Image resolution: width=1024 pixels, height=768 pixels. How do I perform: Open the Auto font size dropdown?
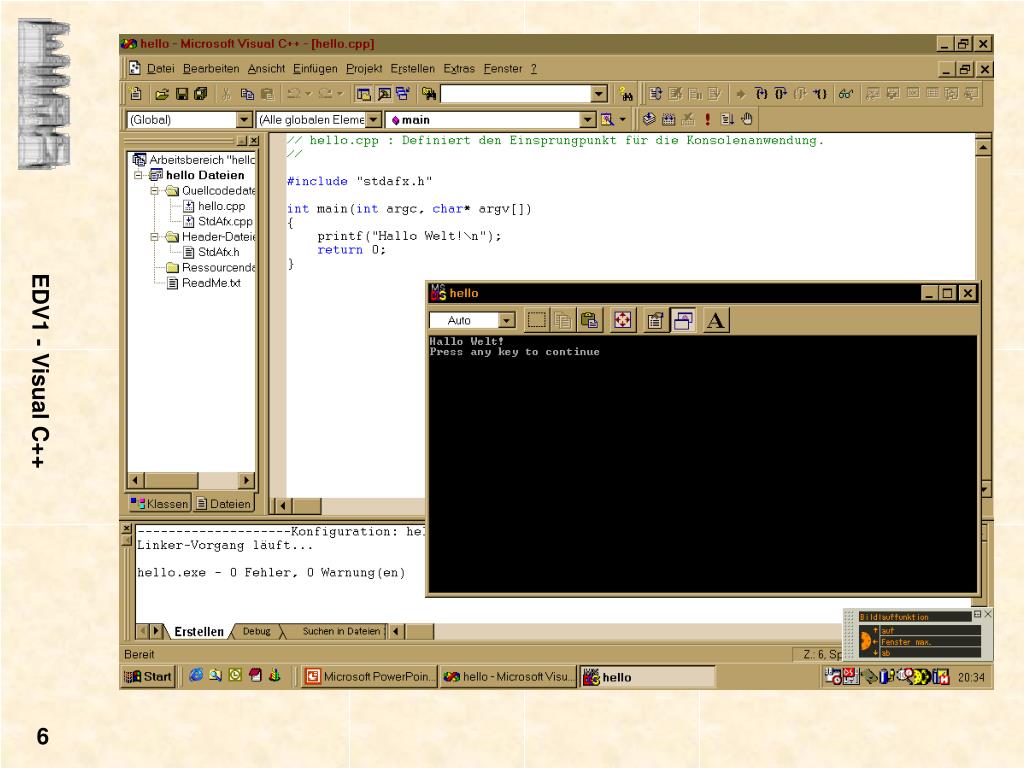(x=507, y=321)
